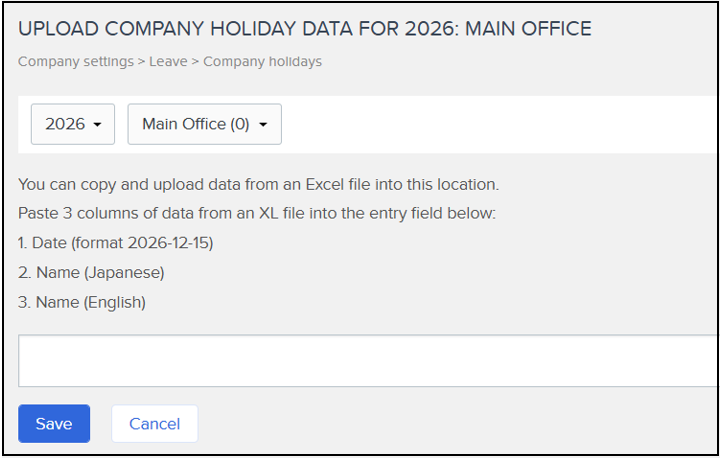Click the '2026' text in the year selector
This screenshot has width=720, height=458.
point(65,124)
